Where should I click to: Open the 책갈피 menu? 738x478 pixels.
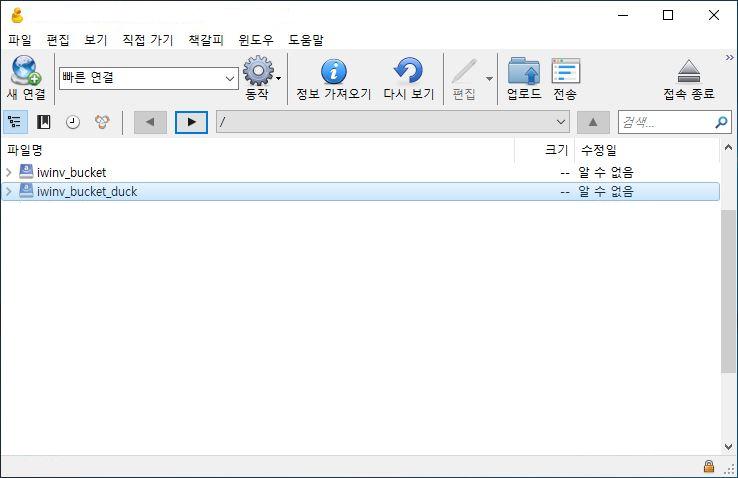[x=206, y=40]
